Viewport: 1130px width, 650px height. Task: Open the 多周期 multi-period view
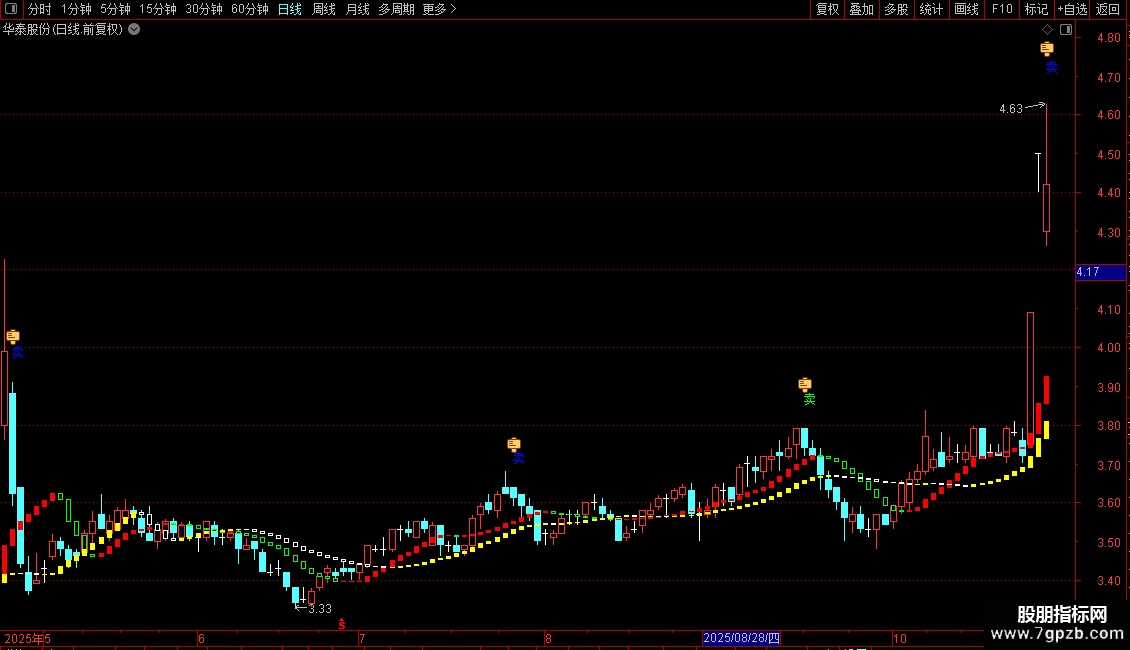tap(396, 9)
